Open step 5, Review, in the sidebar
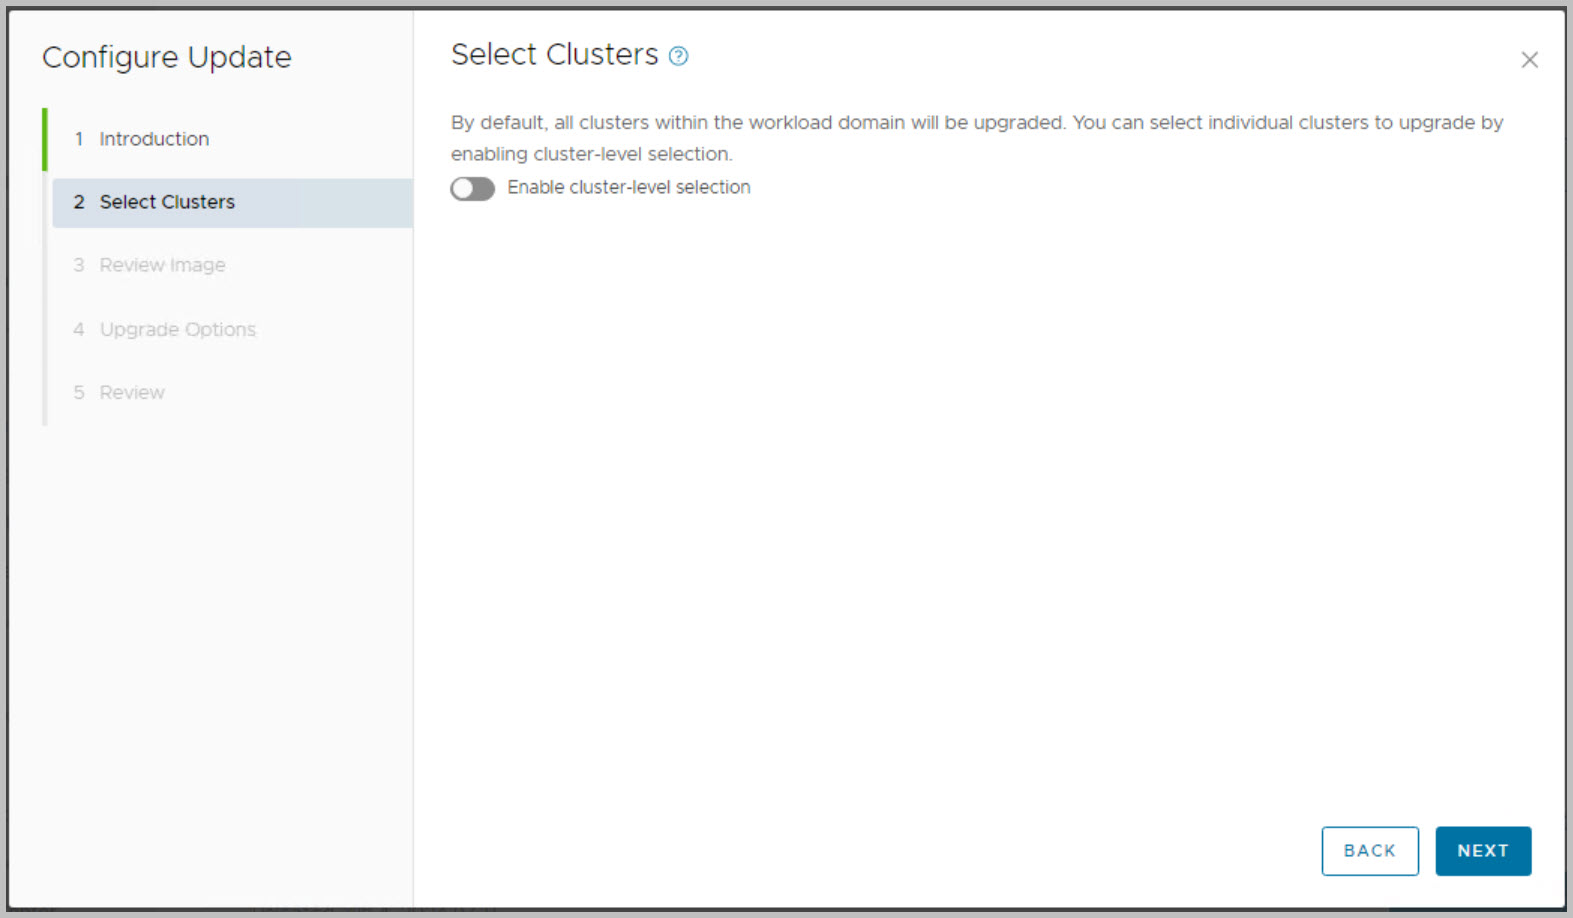This screenshot has width=1573, height=918. click(132, 392)
